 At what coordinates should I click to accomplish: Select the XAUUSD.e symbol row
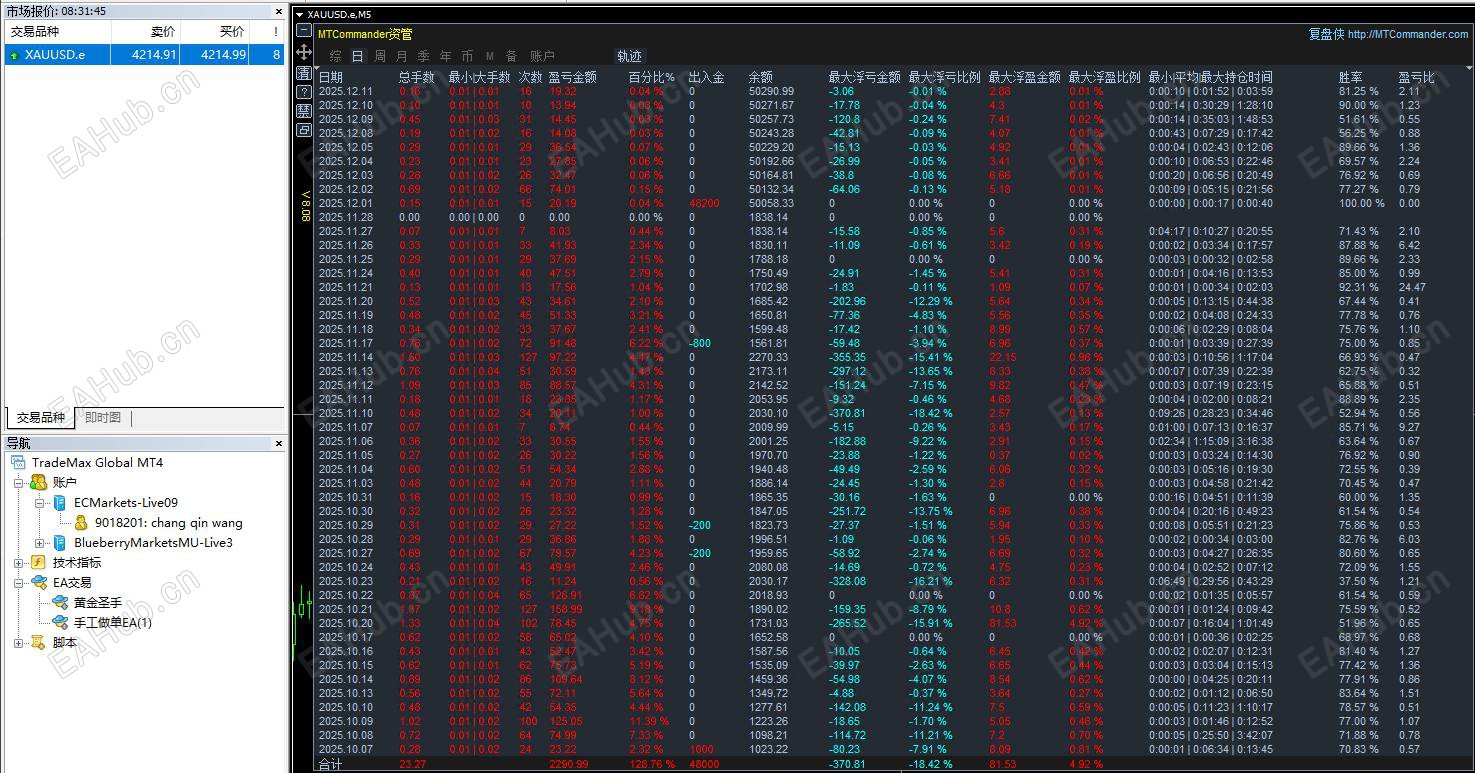[x=144, y=55]
